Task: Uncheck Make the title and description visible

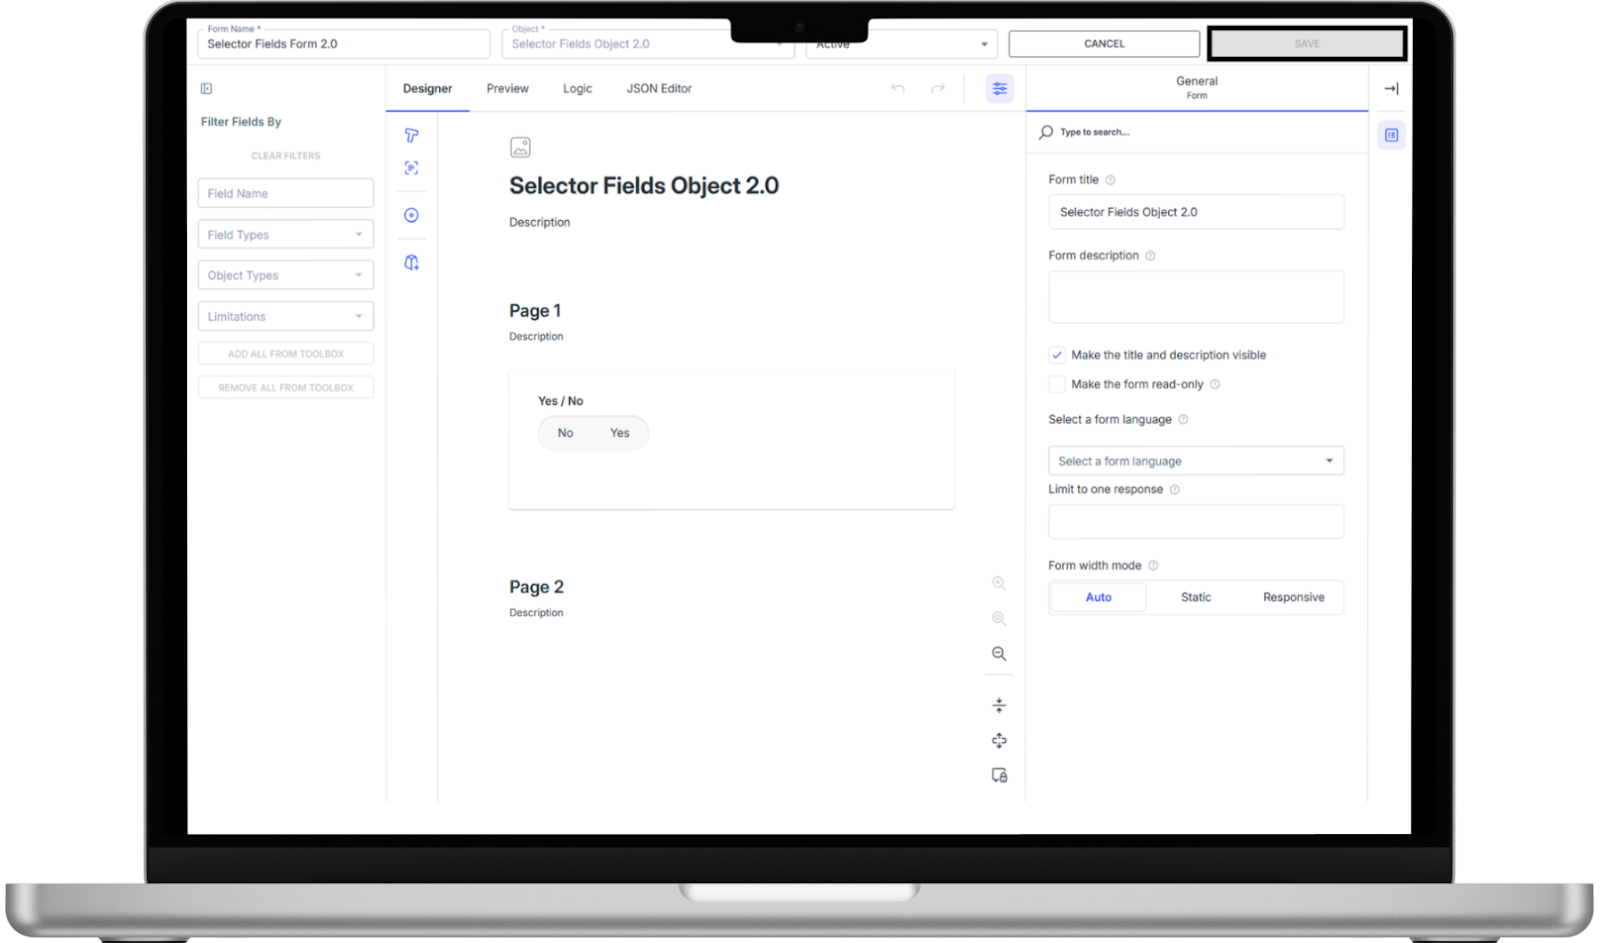Action: pos(1057,355)
